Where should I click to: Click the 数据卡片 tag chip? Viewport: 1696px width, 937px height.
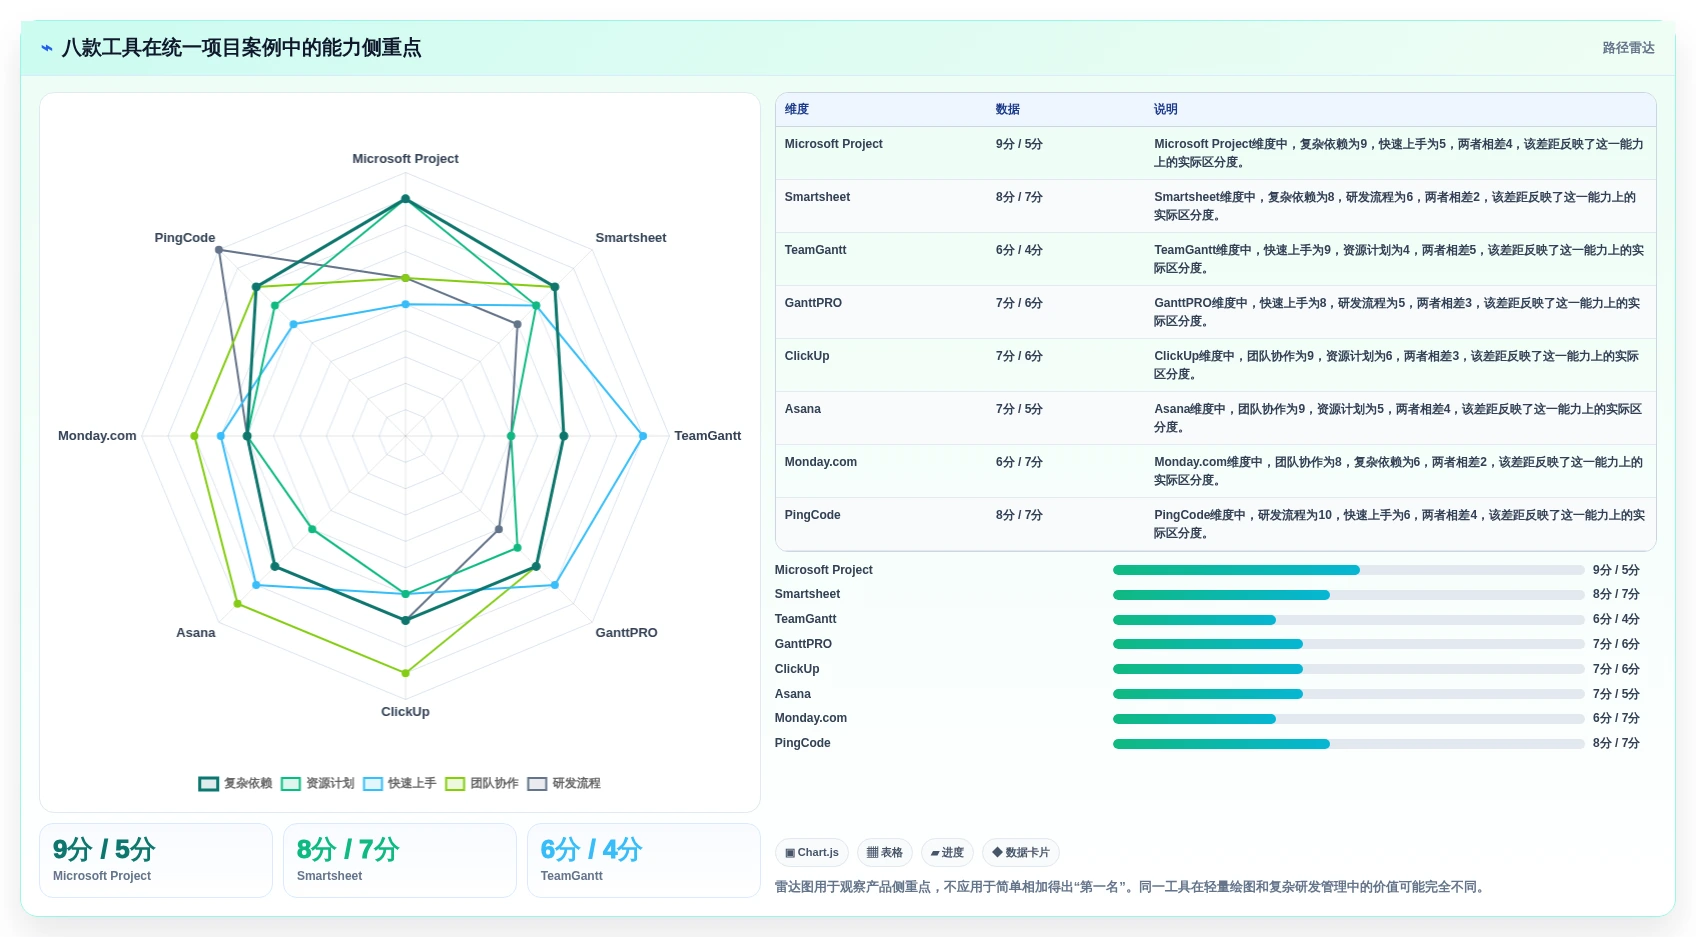coord(1021,853)
